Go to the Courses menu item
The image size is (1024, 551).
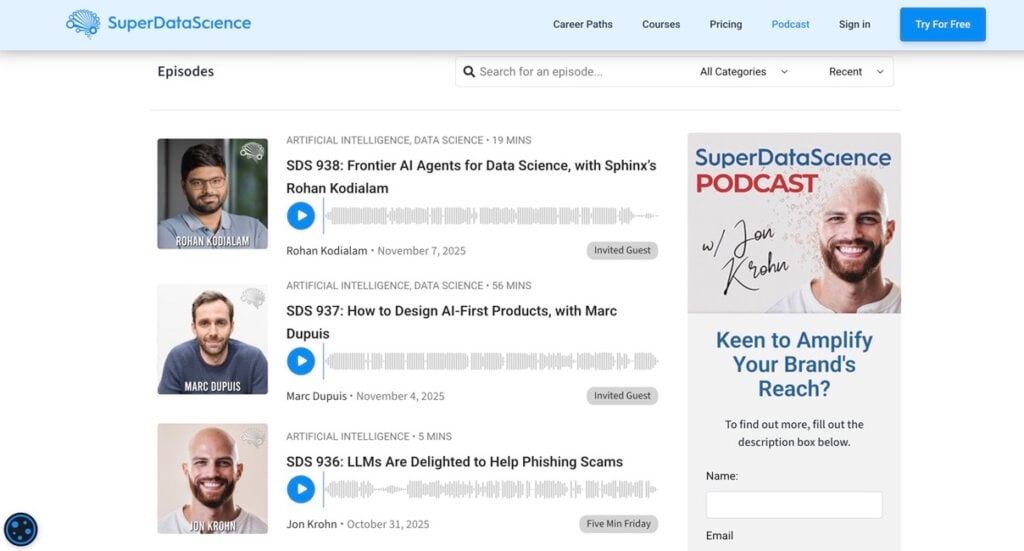[x=661, y=24]
